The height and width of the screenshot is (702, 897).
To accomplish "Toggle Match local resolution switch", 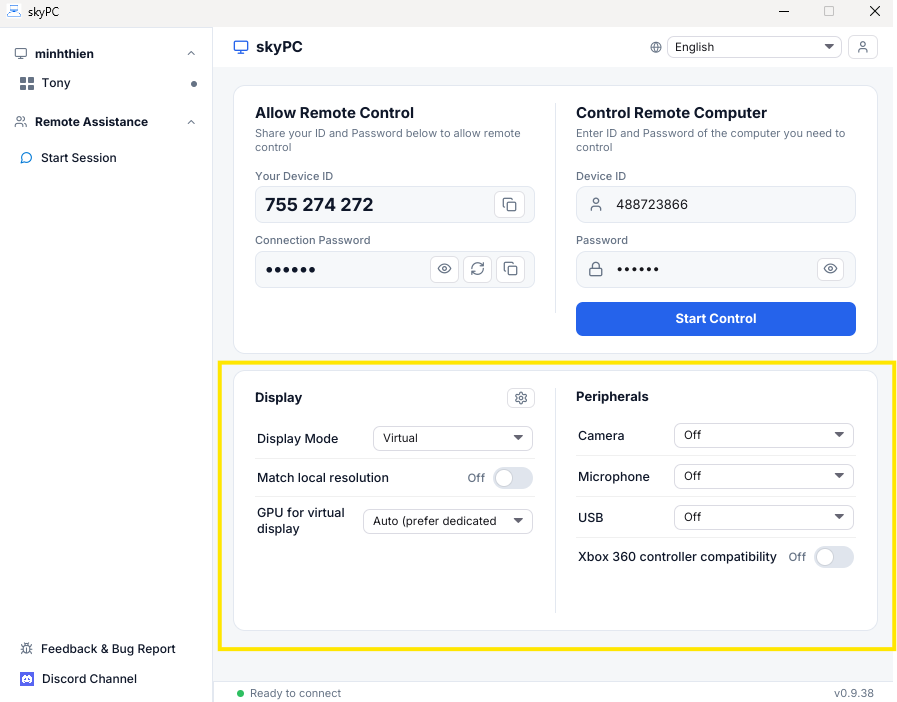I will pyautogui.click(x=513, y=478).
